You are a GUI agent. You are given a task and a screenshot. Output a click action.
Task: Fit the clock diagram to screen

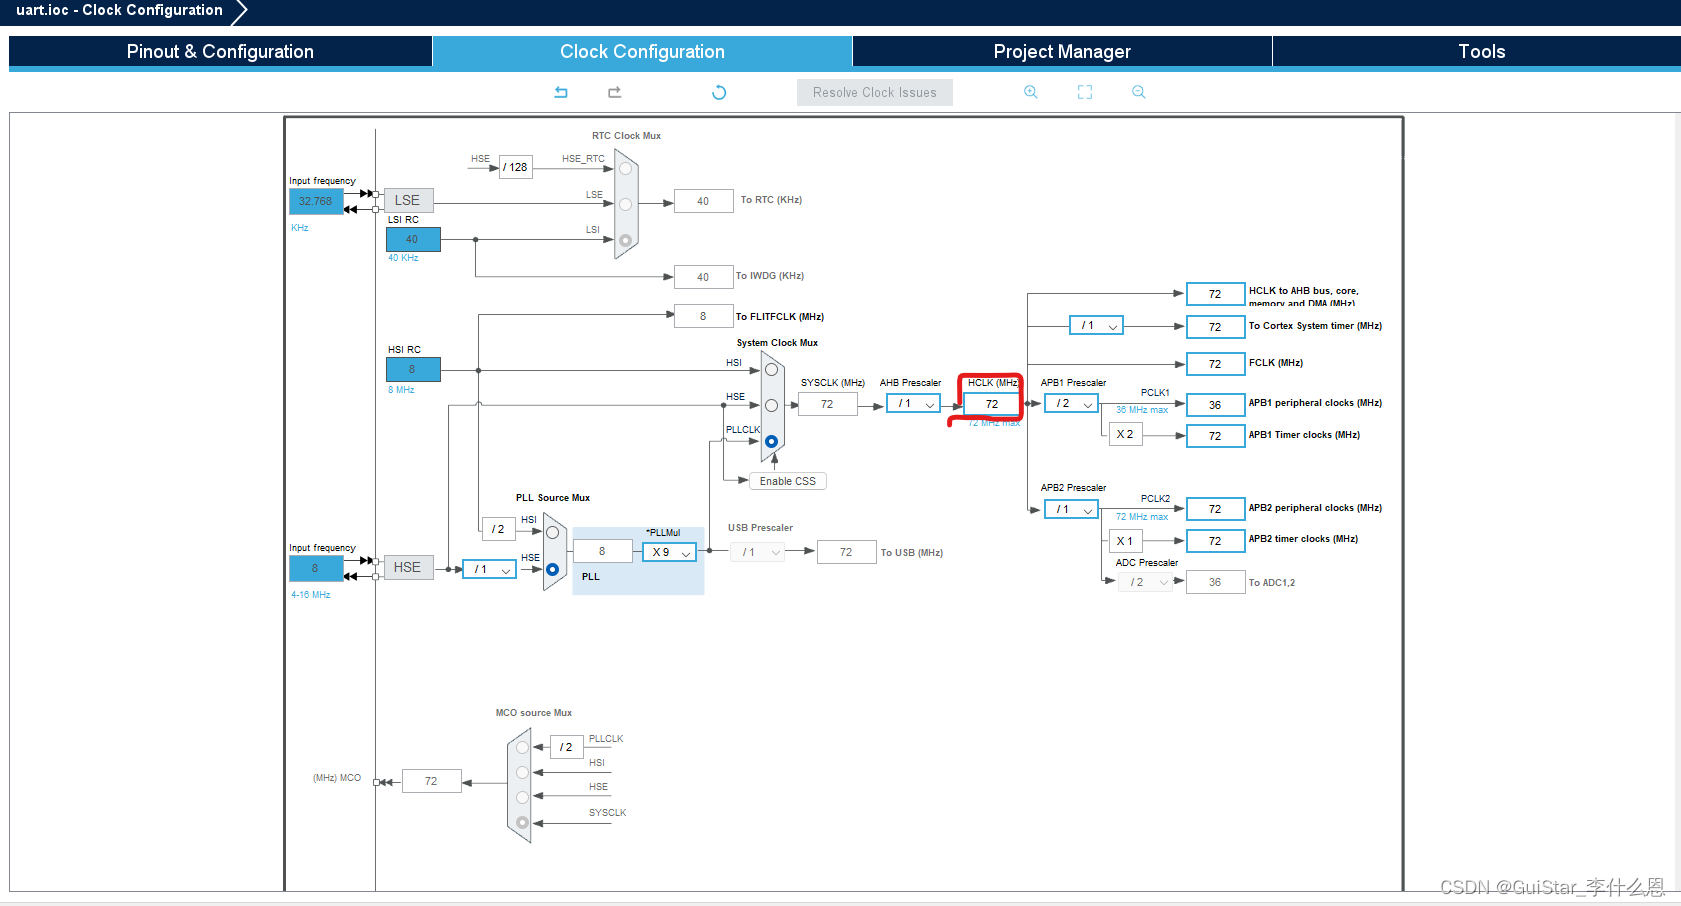click(x=1085, y=92)
